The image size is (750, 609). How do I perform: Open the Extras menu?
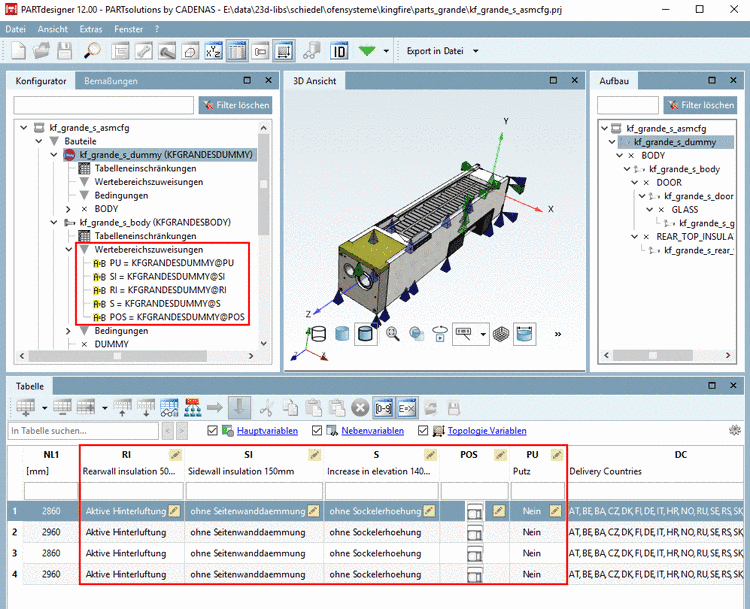point(91,29)
